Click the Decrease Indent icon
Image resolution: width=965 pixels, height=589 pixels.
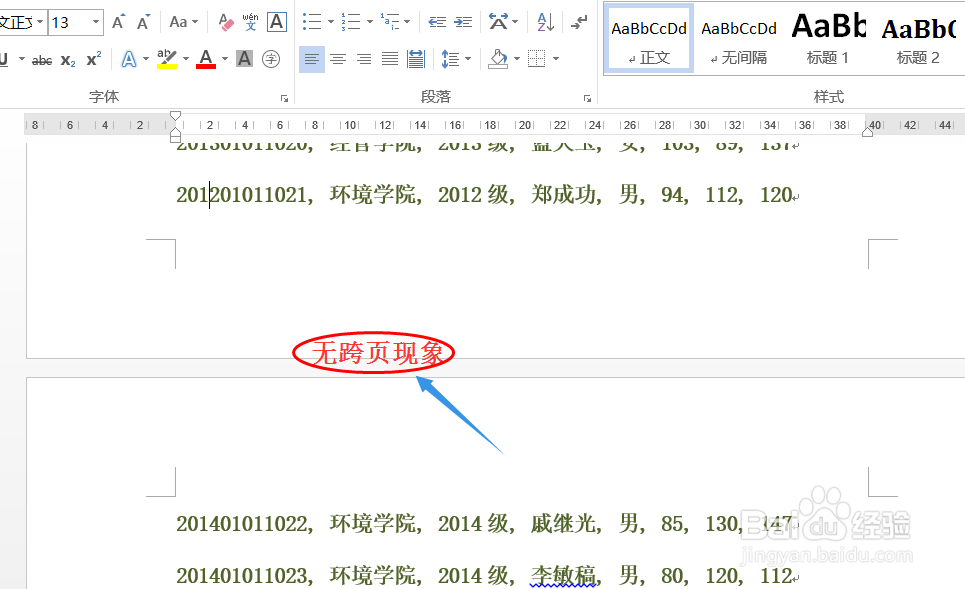pyautogui.click(x=437, y=21)
